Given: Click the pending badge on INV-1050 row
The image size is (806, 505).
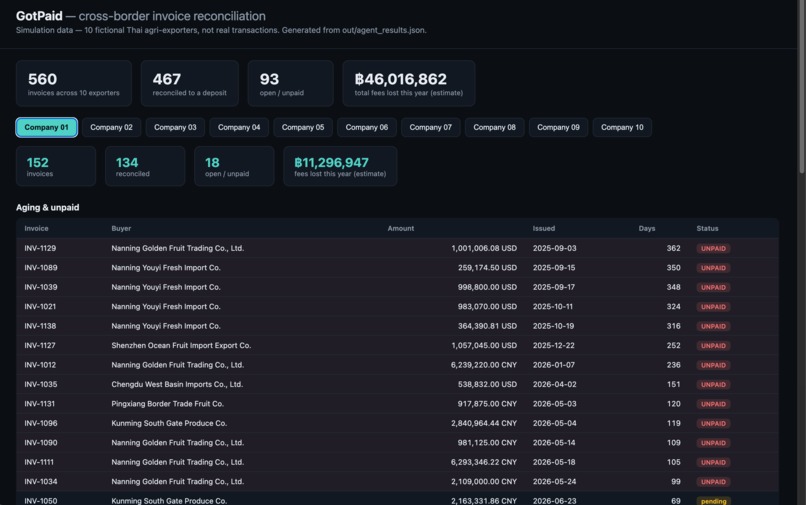Looking at the screenshot, I should [713, 501].
